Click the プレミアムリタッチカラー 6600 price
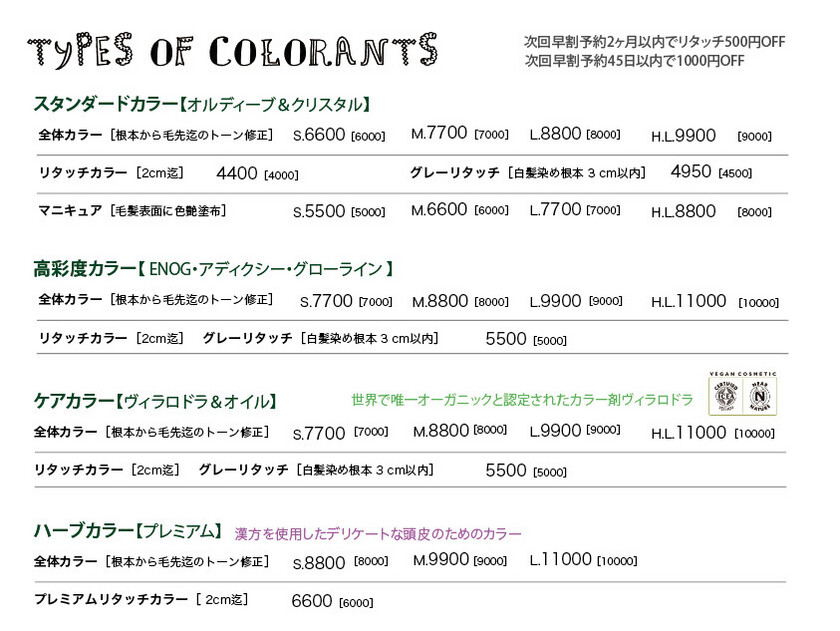The image size is (840, 631). (311, 601)
